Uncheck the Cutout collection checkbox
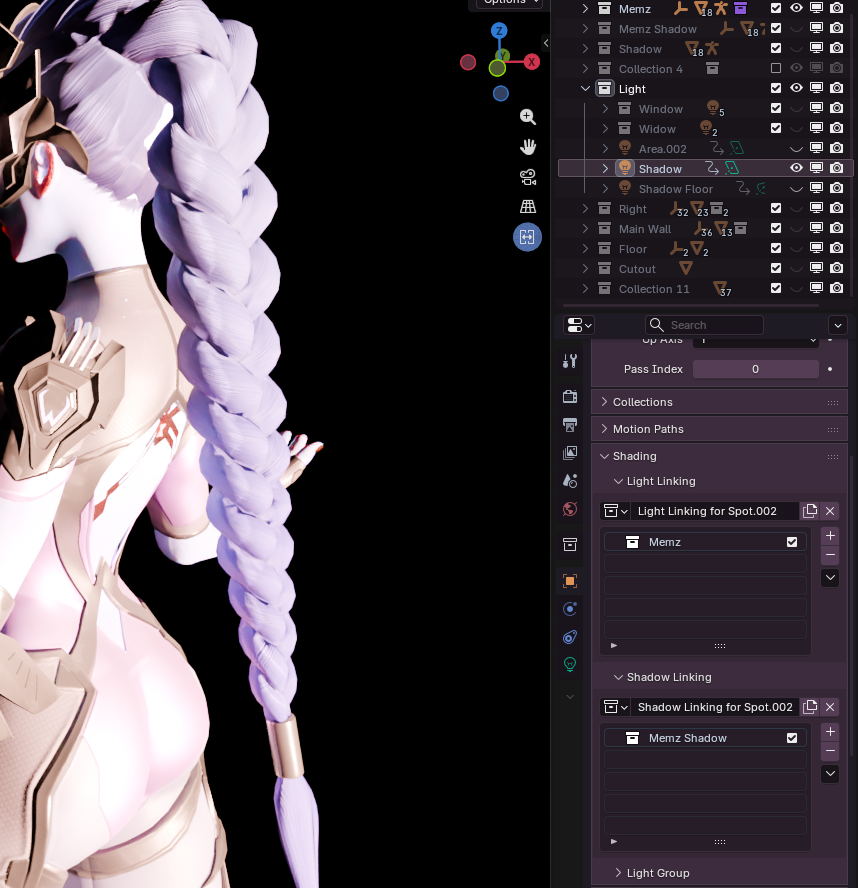This screenshot has height=888, width=858. tap(776, 268)
